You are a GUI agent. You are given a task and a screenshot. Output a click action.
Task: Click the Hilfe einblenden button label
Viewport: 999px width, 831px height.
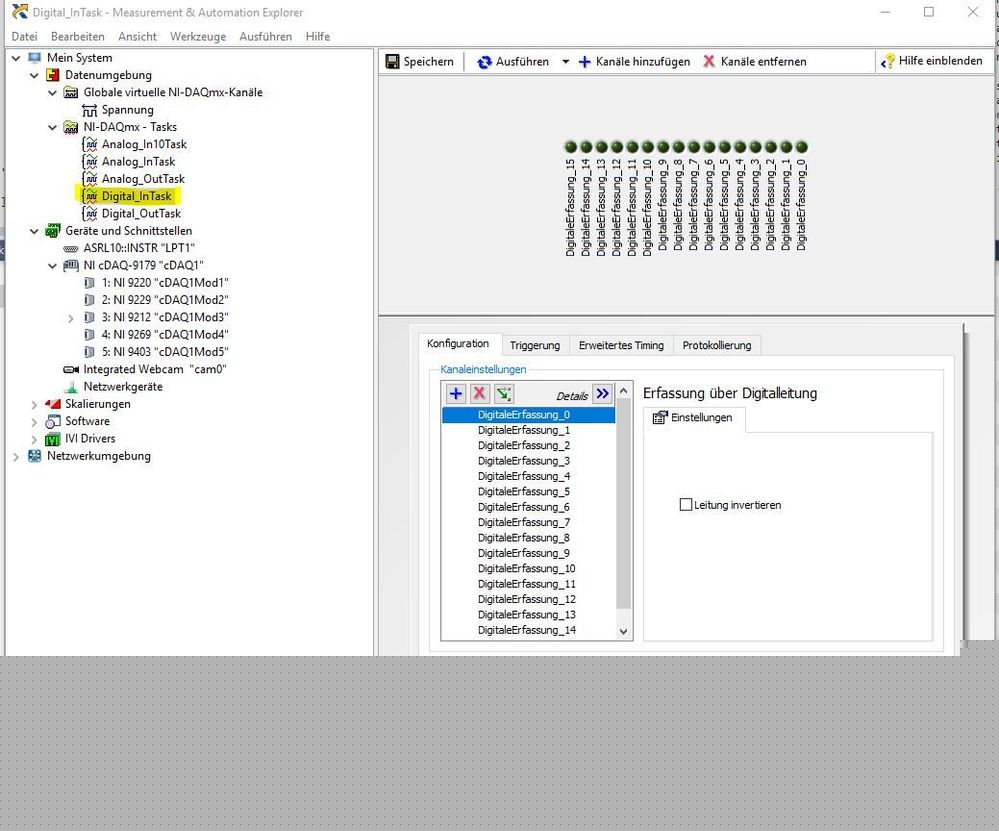(x=940, y=61)
